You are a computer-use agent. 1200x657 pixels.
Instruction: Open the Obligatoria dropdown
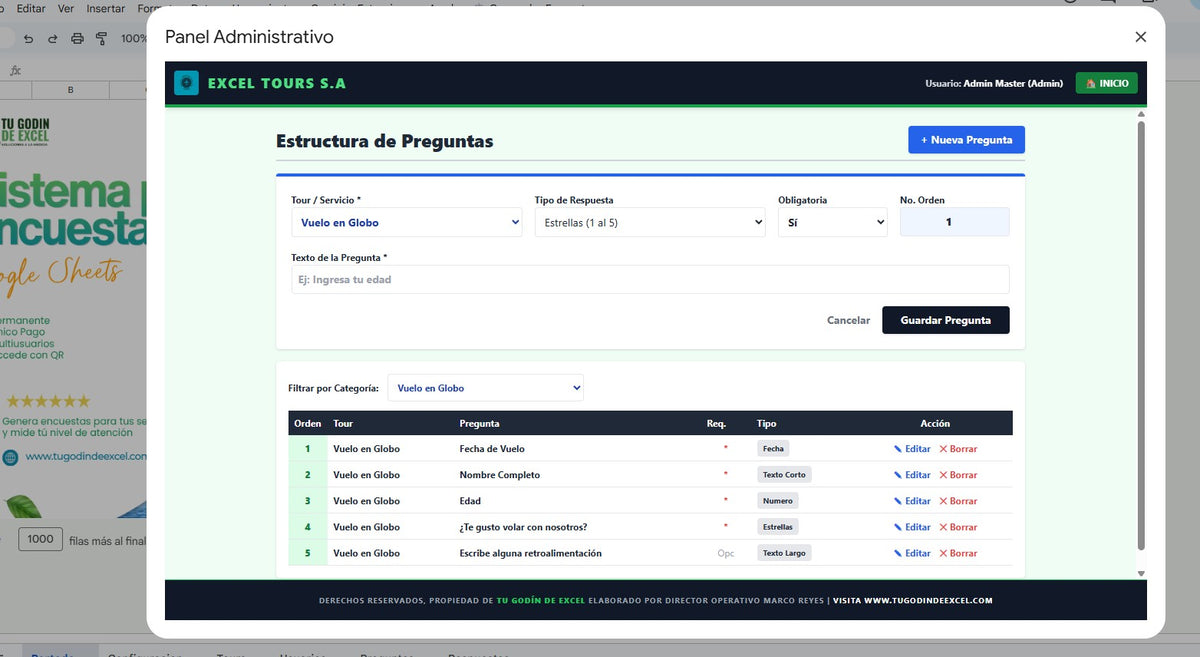point(833,222)
